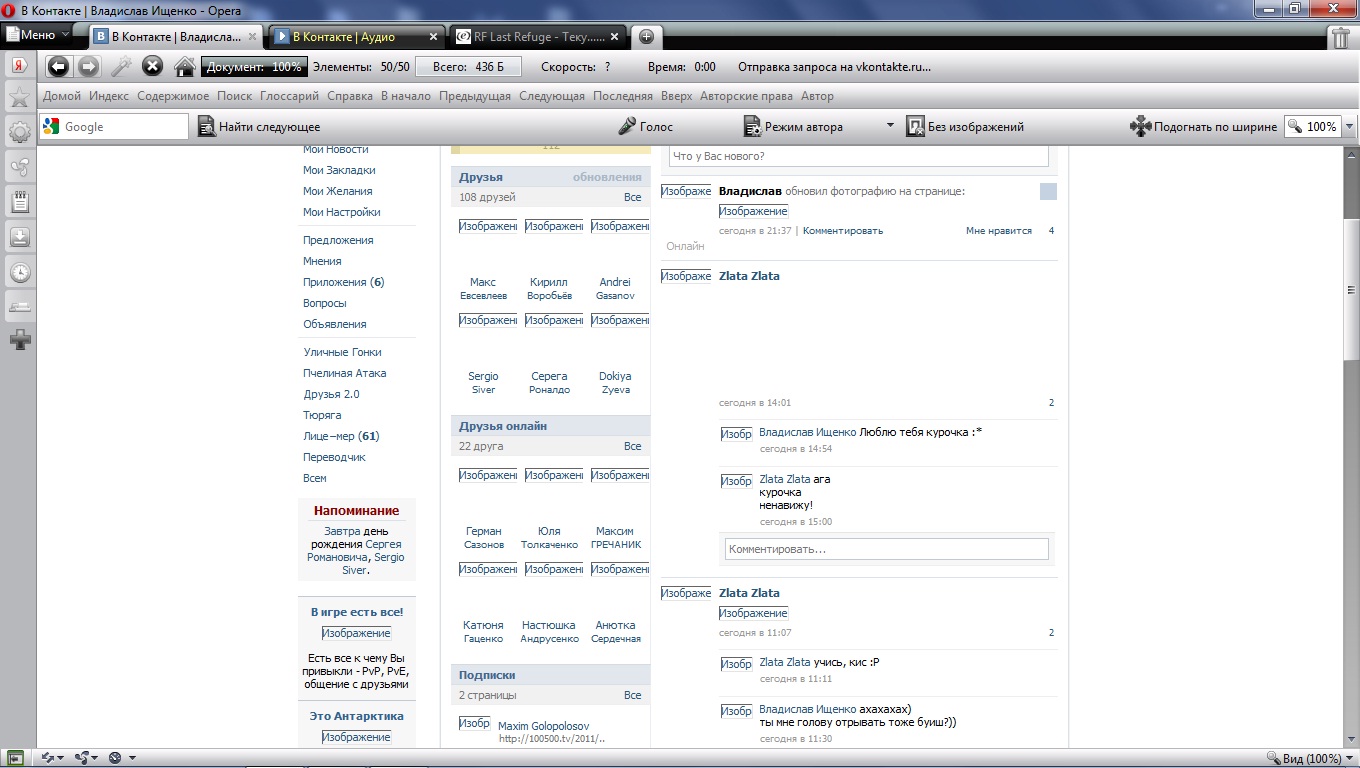Viewport: 1360px width, 768px height.
Task: Toggle the Without images button
Action: tap(965, 126)
